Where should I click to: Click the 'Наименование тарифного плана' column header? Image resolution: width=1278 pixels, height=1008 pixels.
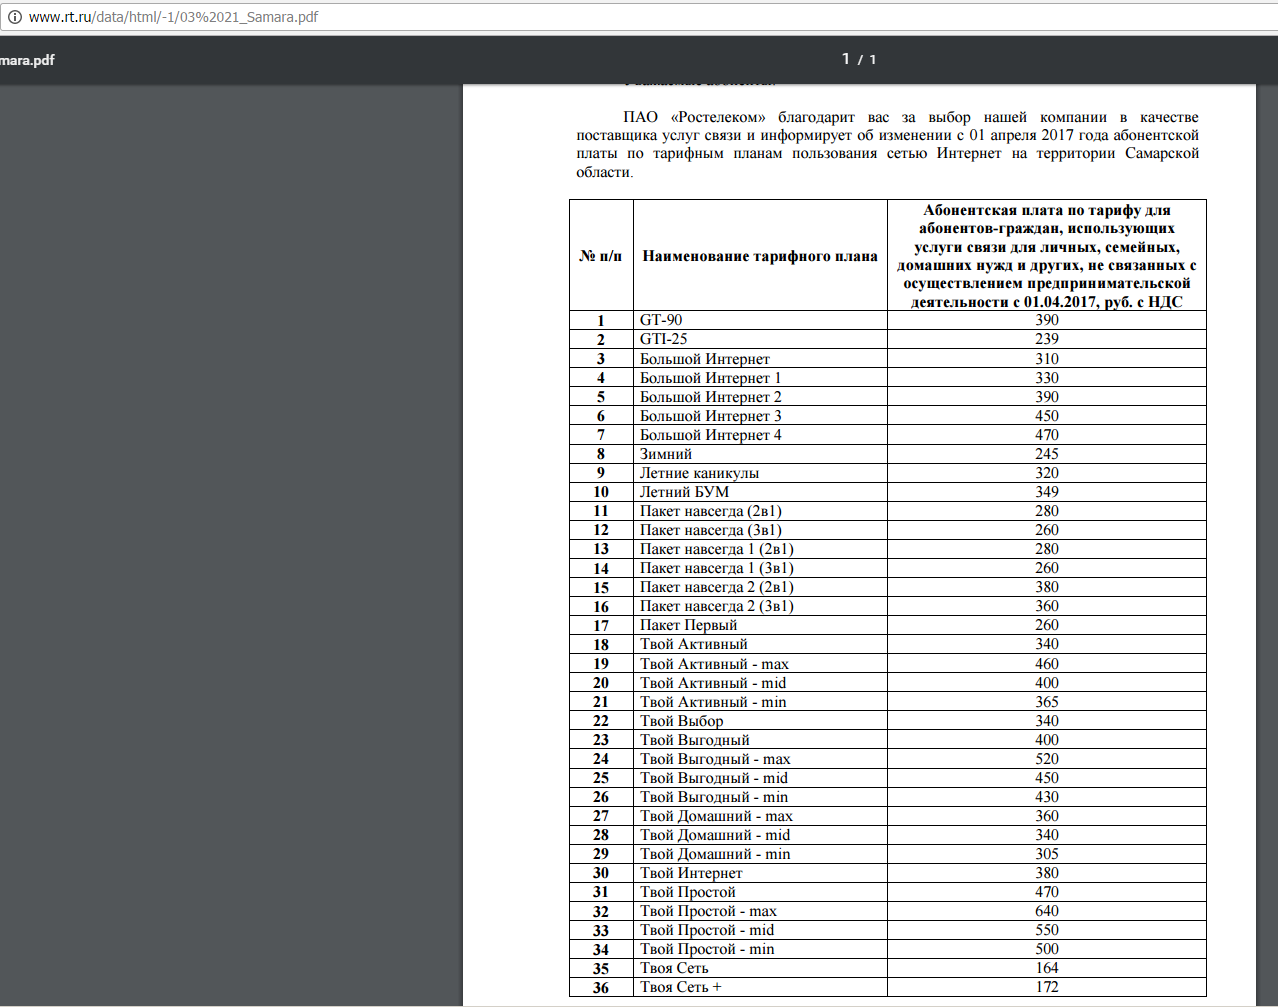pyautogui.click(x=760, y=256)
